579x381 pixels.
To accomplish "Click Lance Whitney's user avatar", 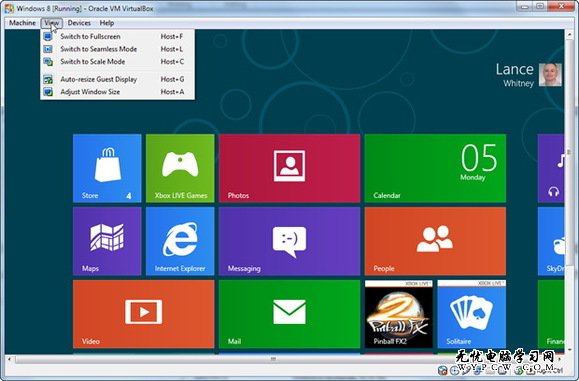I will click(550, 75).
